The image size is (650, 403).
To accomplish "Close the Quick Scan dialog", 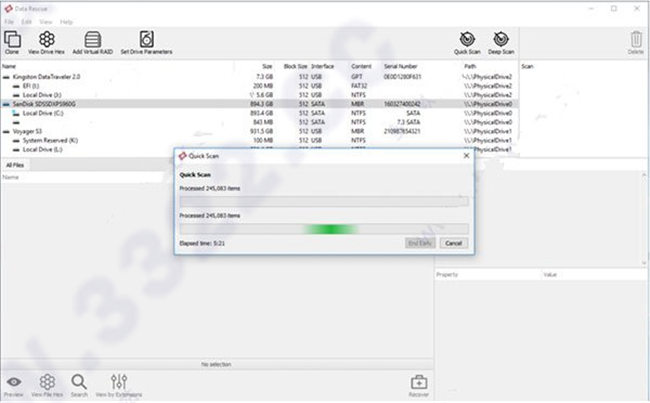I will 466,155.
